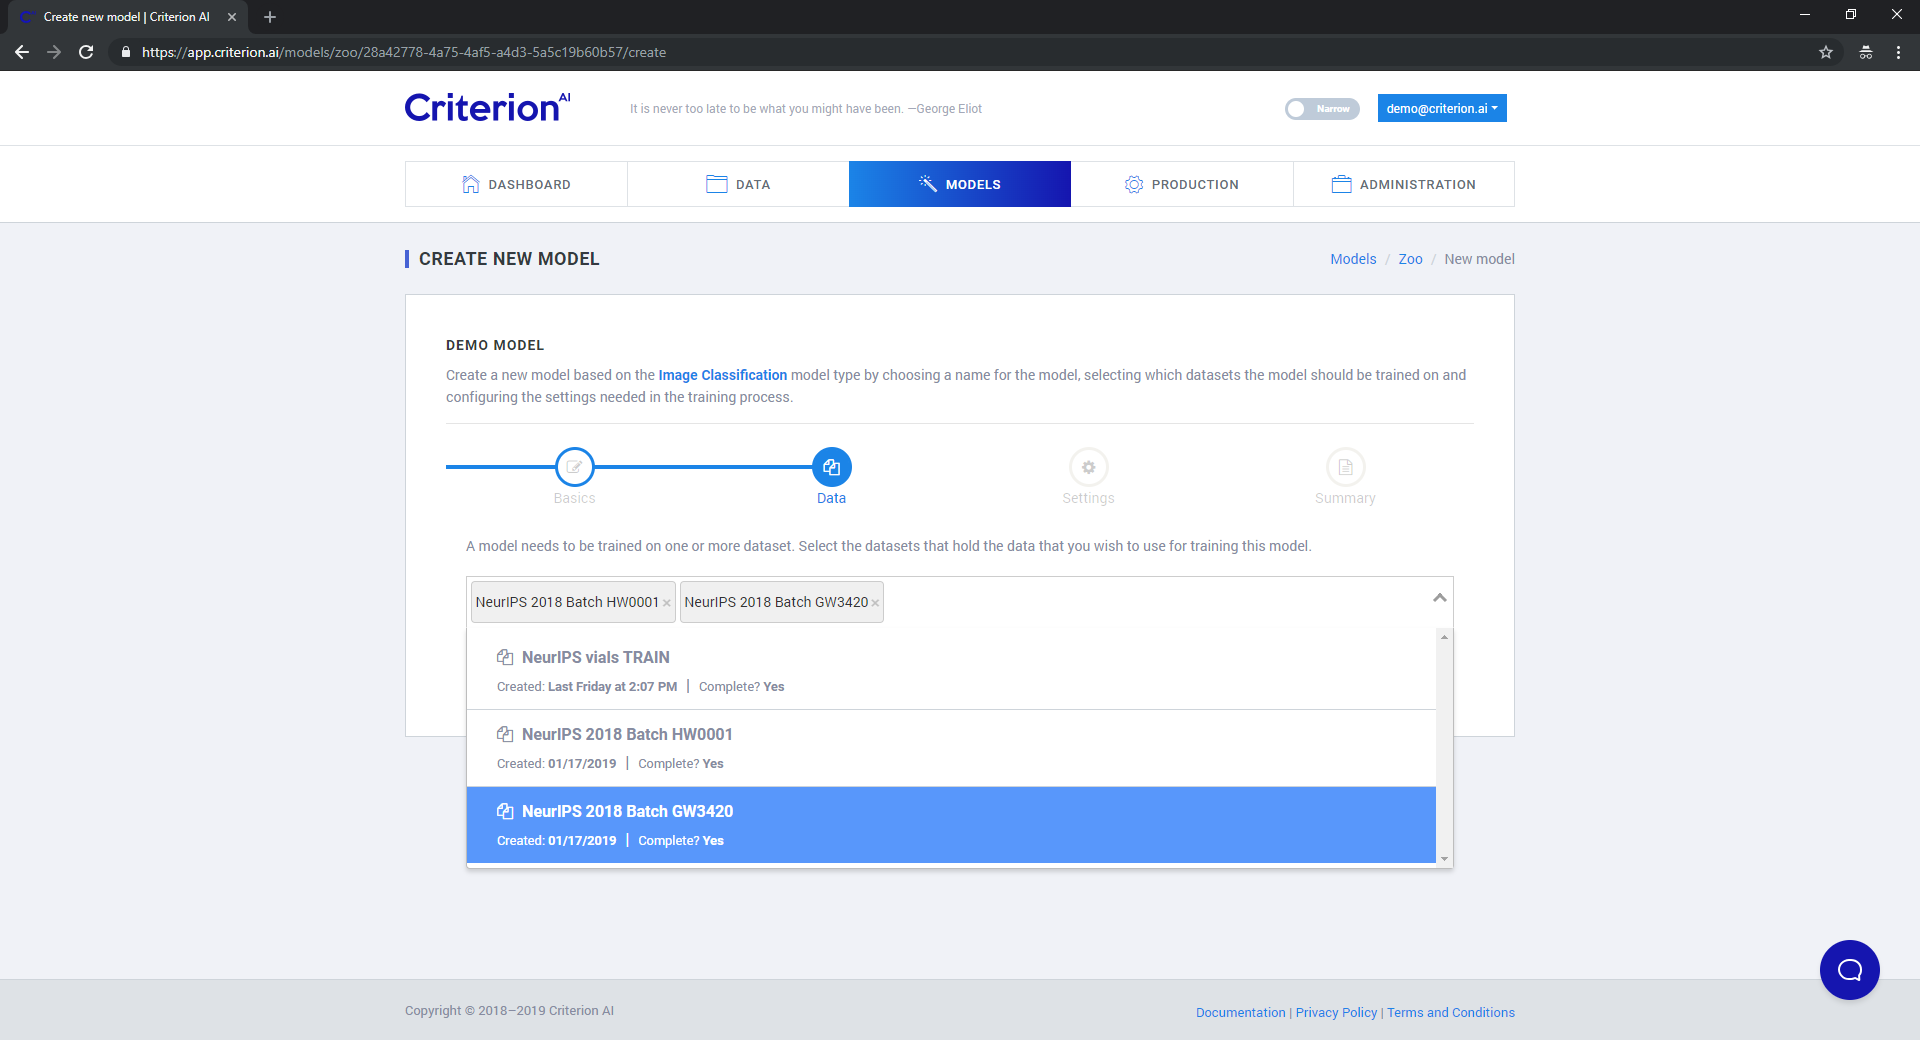Pick the highlighted NeurIPS 2018 Batch GW3420 option
This screenshot has width=1920, height=1040.
(x=951, y=825)
